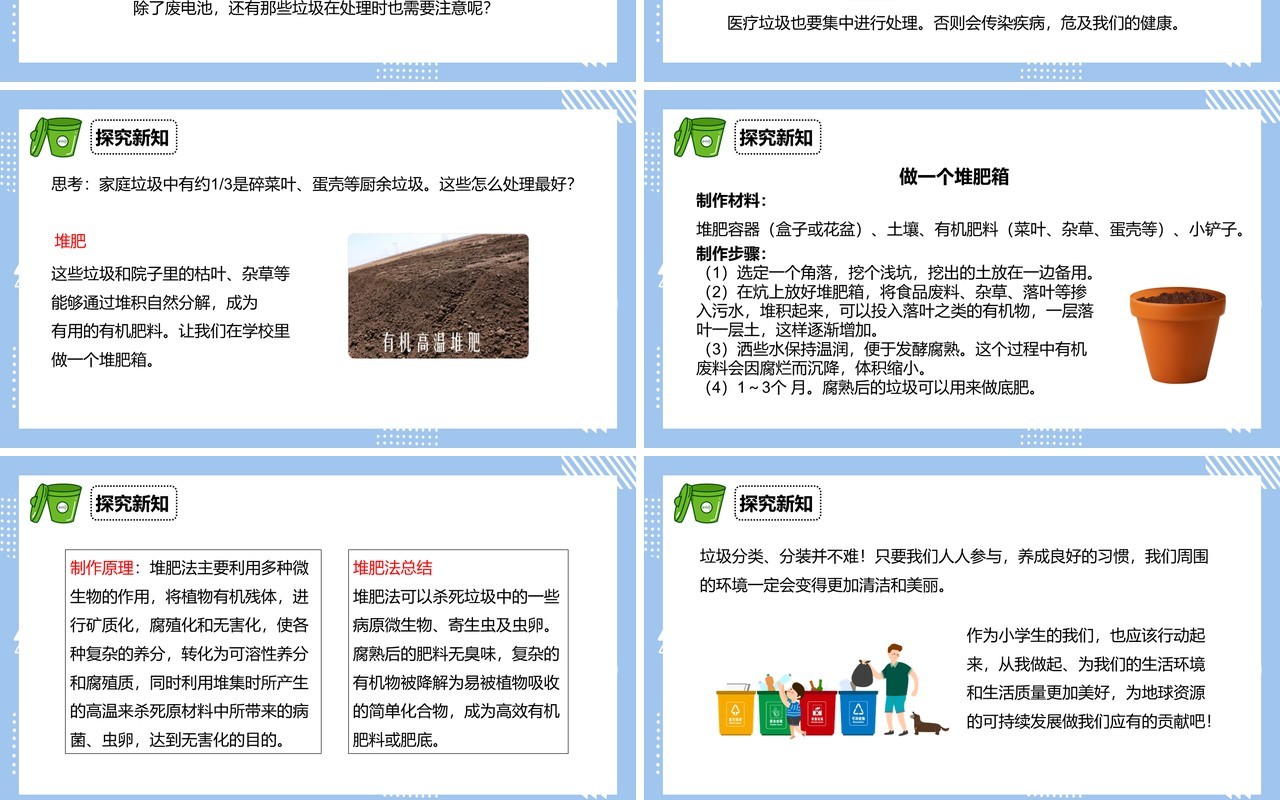The height and width of the screenshot is (800, 1280).
Task: Click the green bin icon on the 做一个堆肥箱 slide
Action: 699,137
